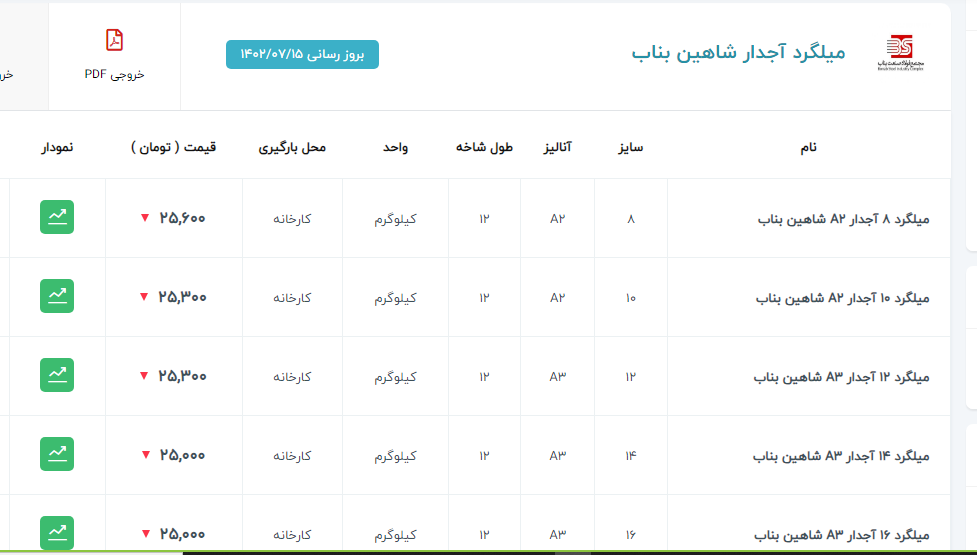Click the قیمت (تومان) column header
Screen dimensions: 977x555
(173, 148)
